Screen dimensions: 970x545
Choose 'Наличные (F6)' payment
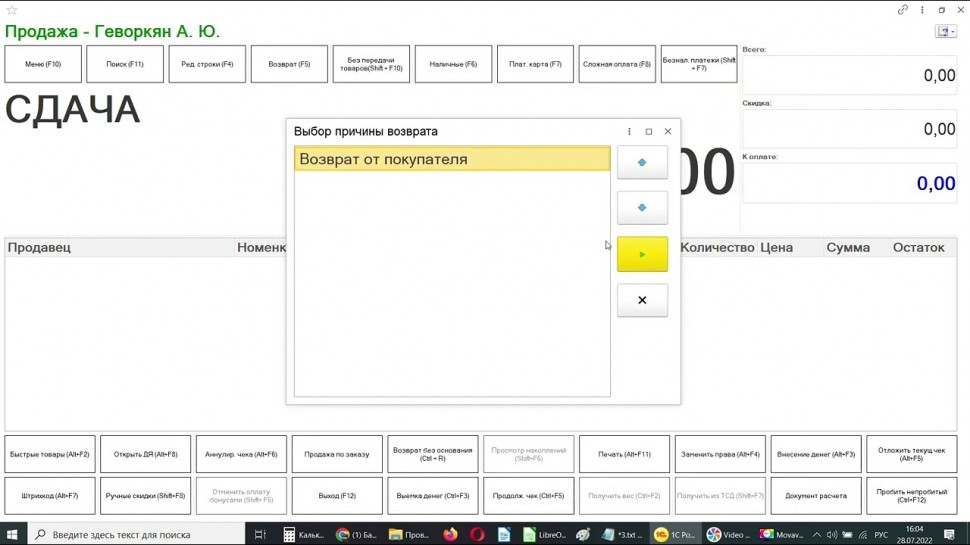tap(453, 64)
